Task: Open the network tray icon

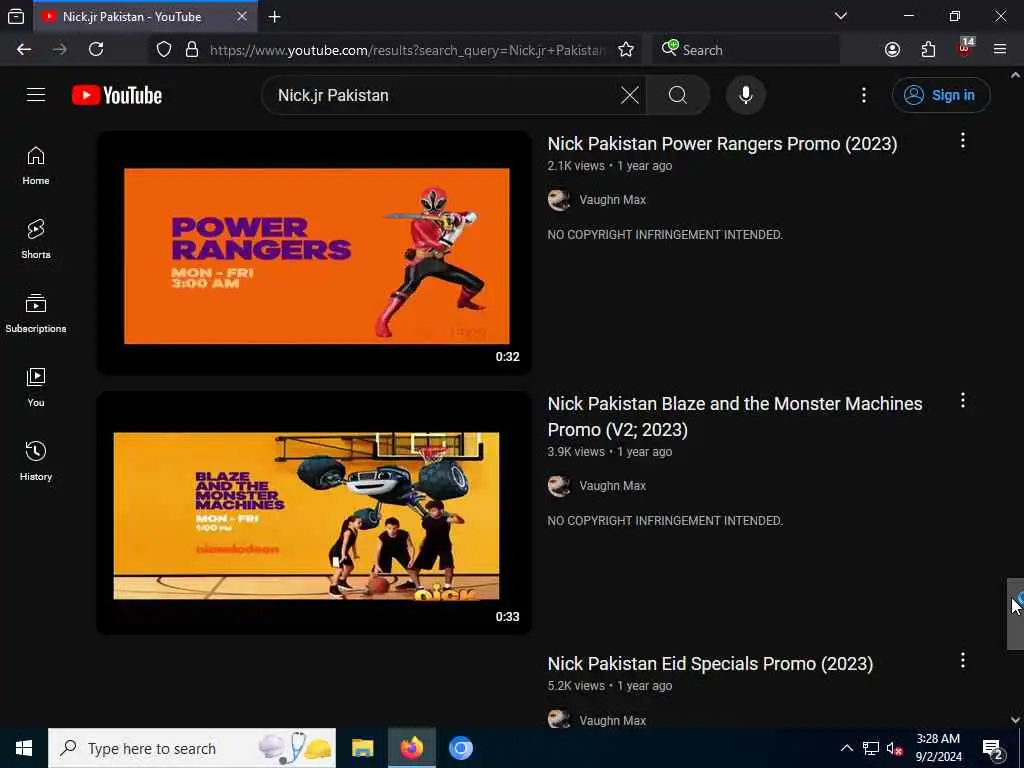Action: click(x=871, y=748)
